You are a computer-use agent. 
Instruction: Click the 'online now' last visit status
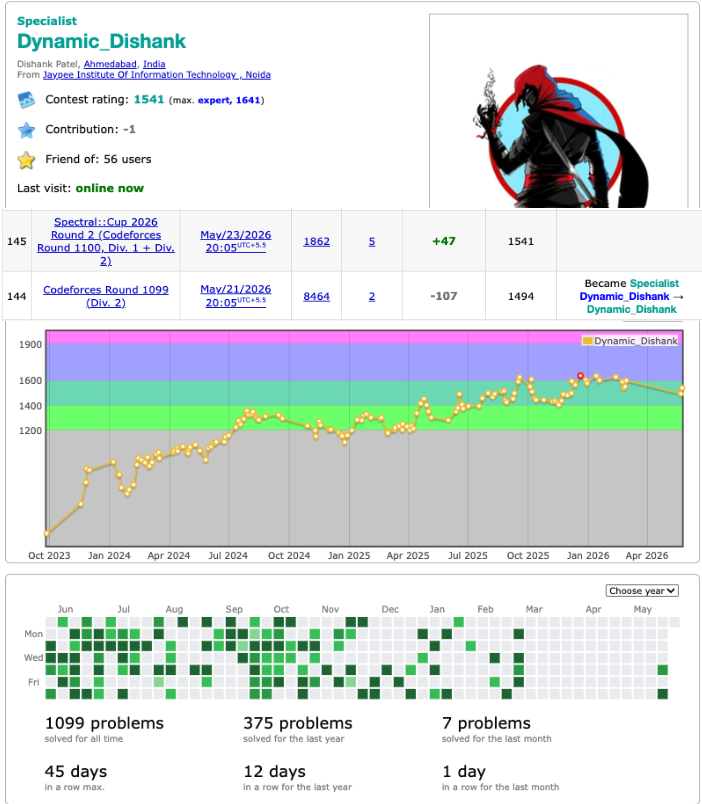click(x=110, y=188)
